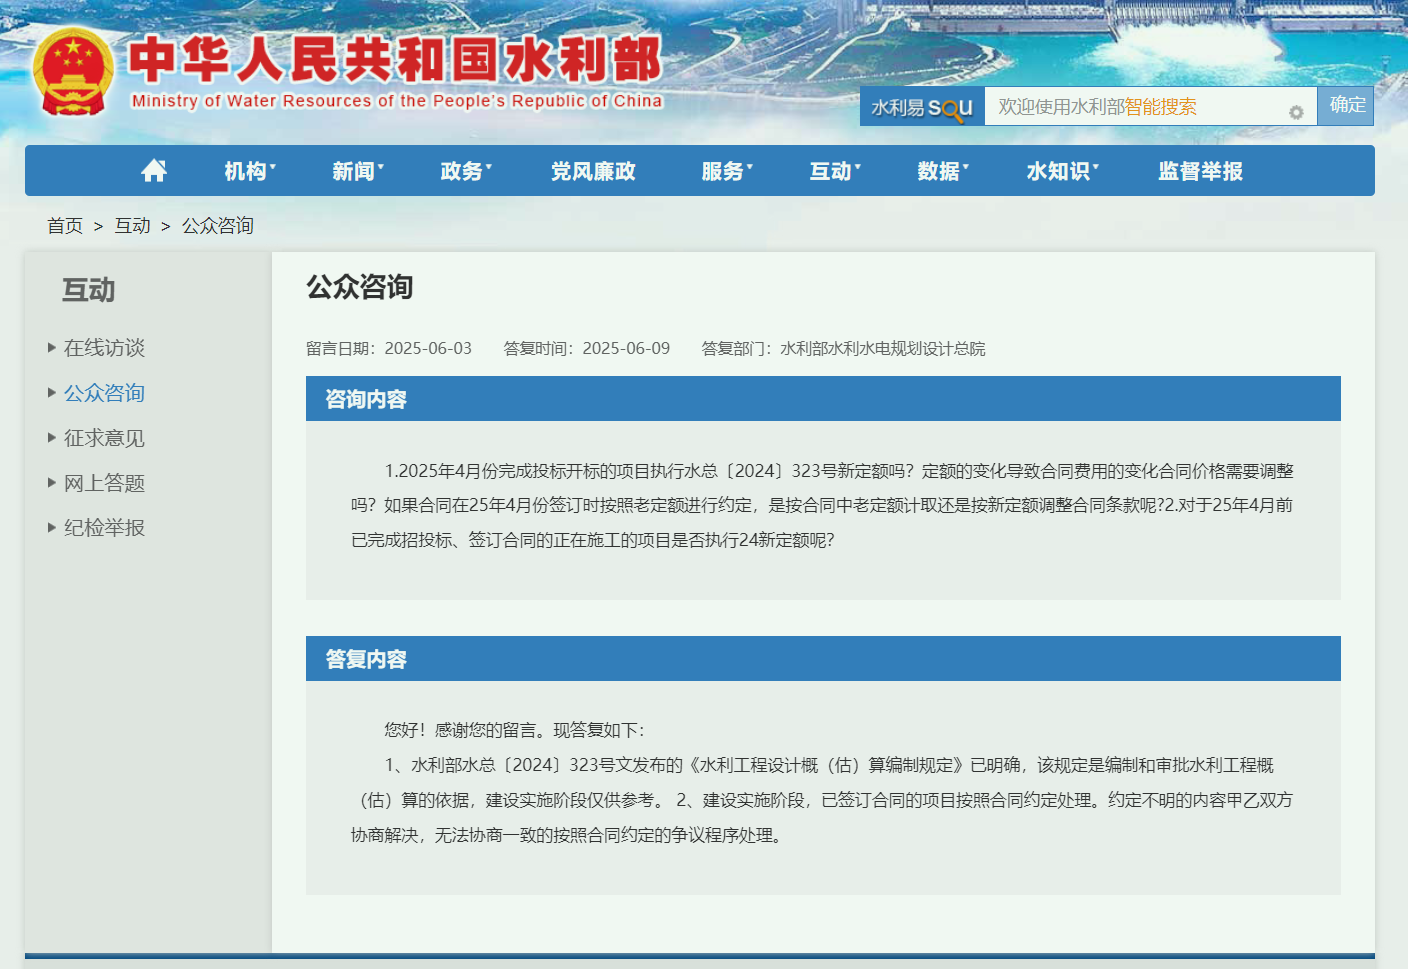Screen dimensions: 1408x969
Task: Click the gear icon inside the search field
Action: (x=1295, y=107)
